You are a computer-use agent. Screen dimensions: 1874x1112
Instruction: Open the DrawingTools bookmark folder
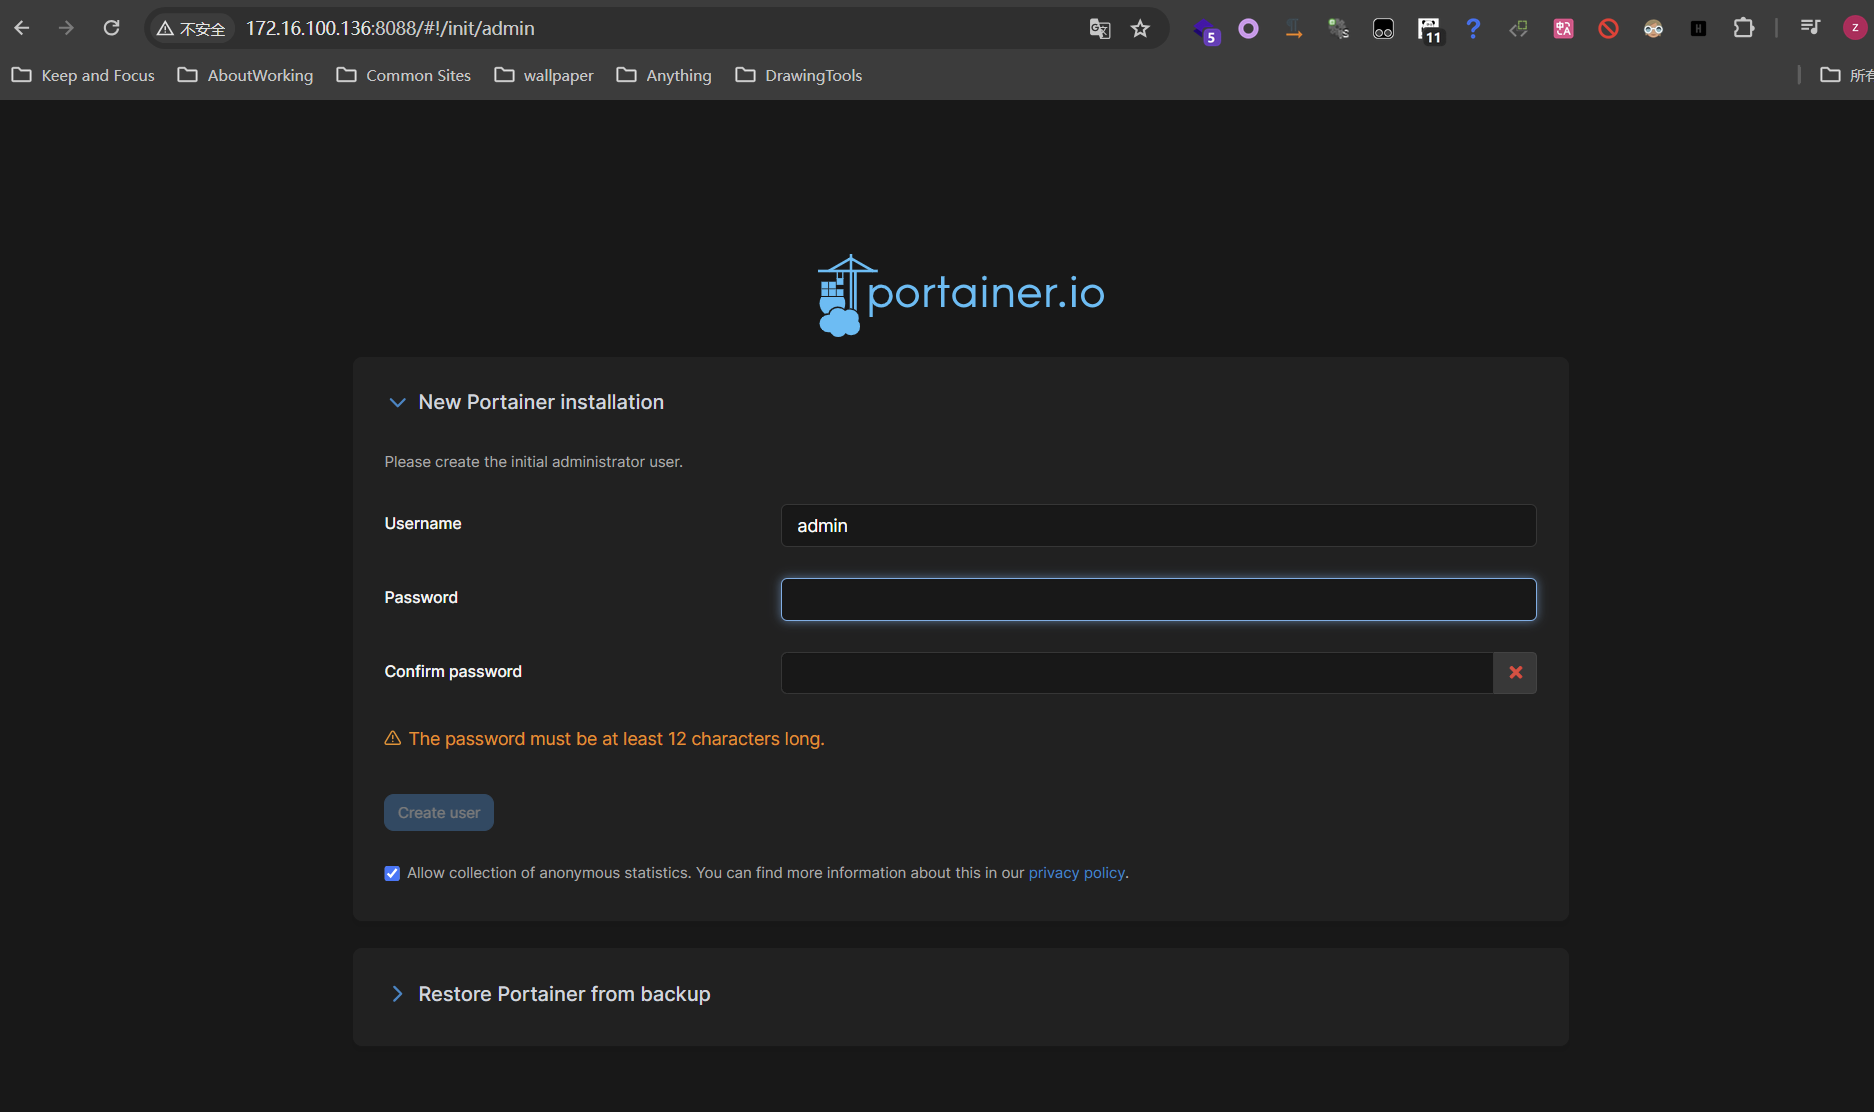[x=799, y=75]
